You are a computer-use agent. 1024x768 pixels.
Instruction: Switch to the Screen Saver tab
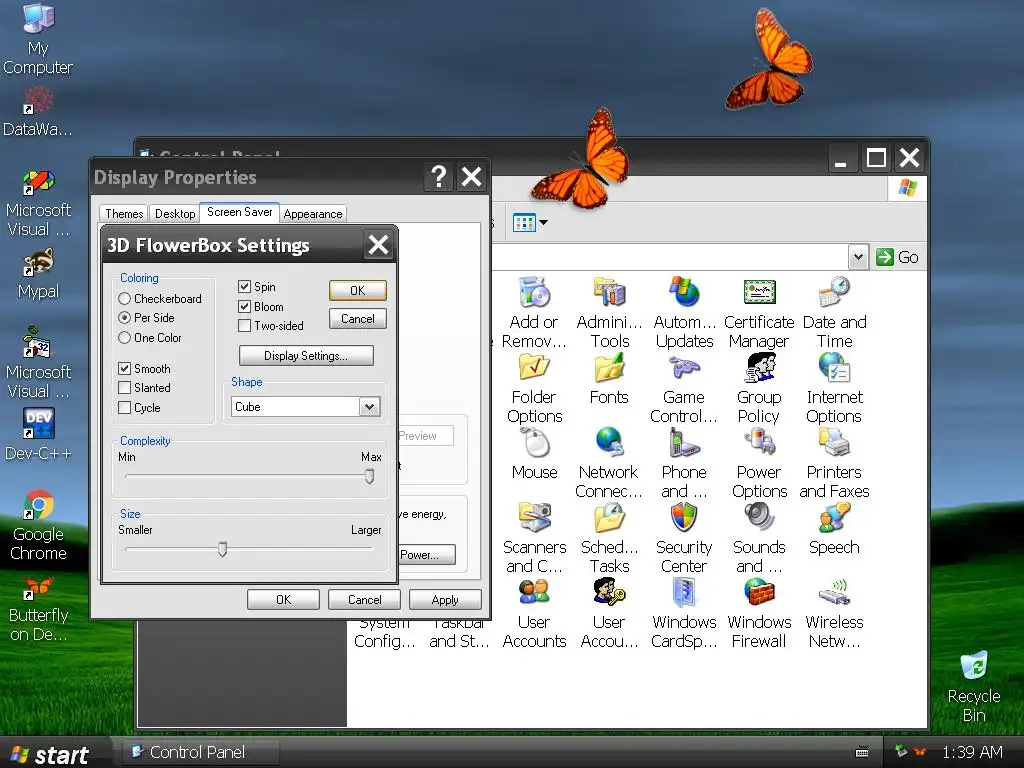(240, 212)
